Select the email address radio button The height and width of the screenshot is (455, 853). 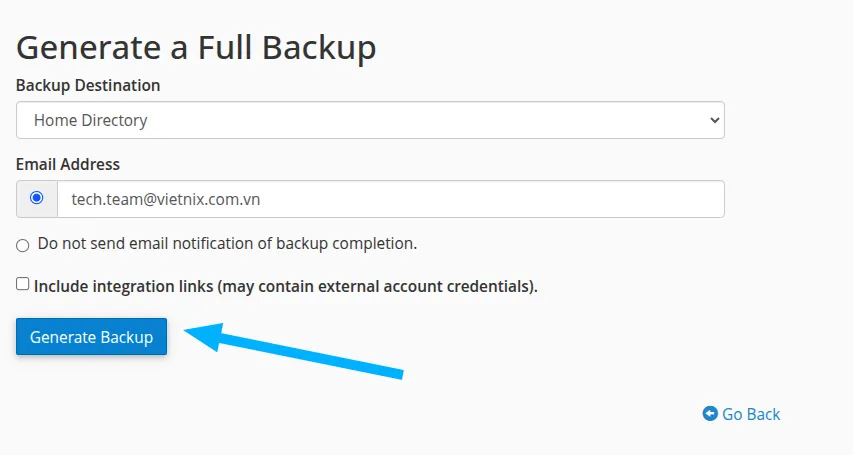pyautogui.click(x=37, y=198)
